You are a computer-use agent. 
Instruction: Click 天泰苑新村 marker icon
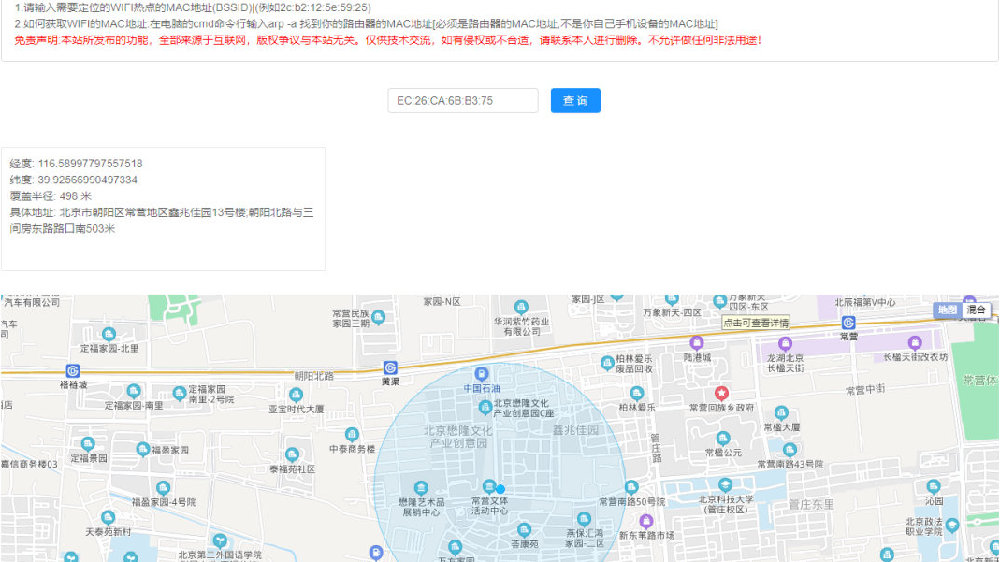pyautogui.click(x=108, y=517)
